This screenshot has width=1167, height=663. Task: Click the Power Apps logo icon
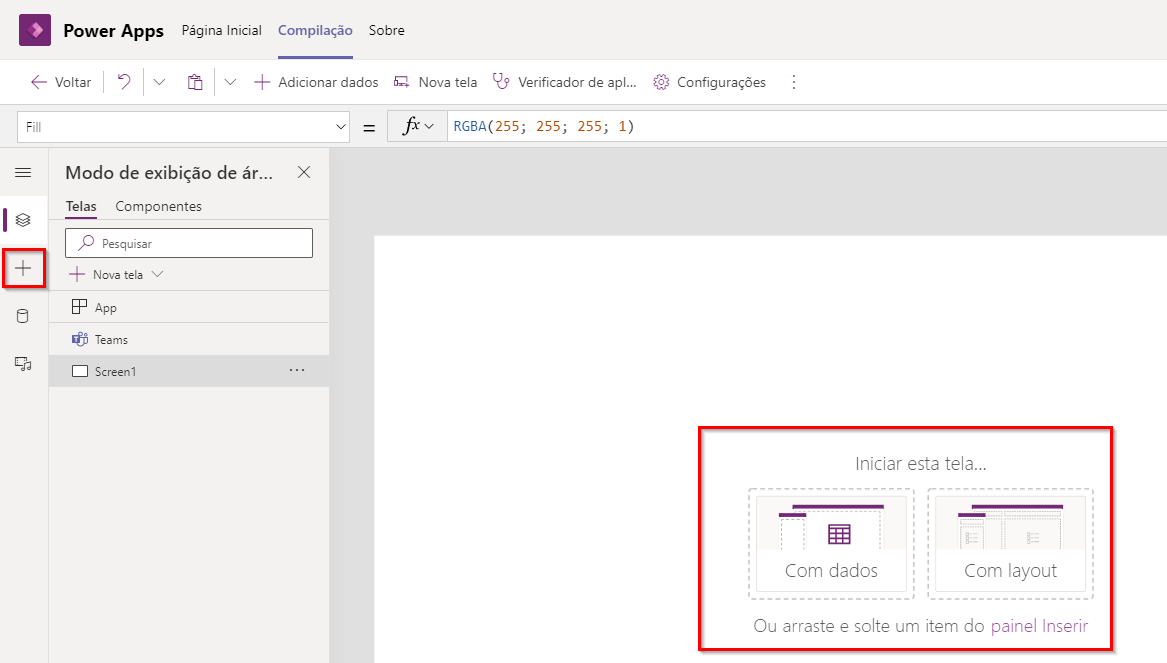pyautogui.click(x=34, y=30)
